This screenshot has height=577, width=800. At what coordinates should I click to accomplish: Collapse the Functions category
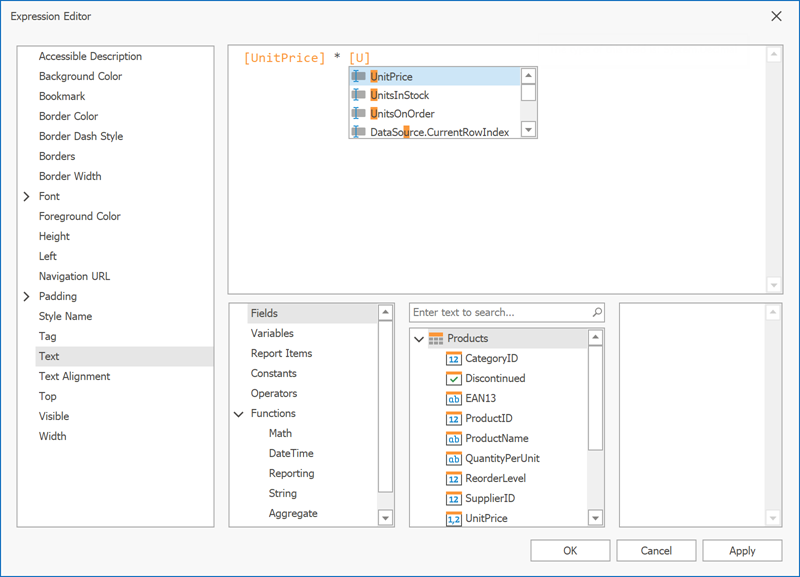(239, 414)
